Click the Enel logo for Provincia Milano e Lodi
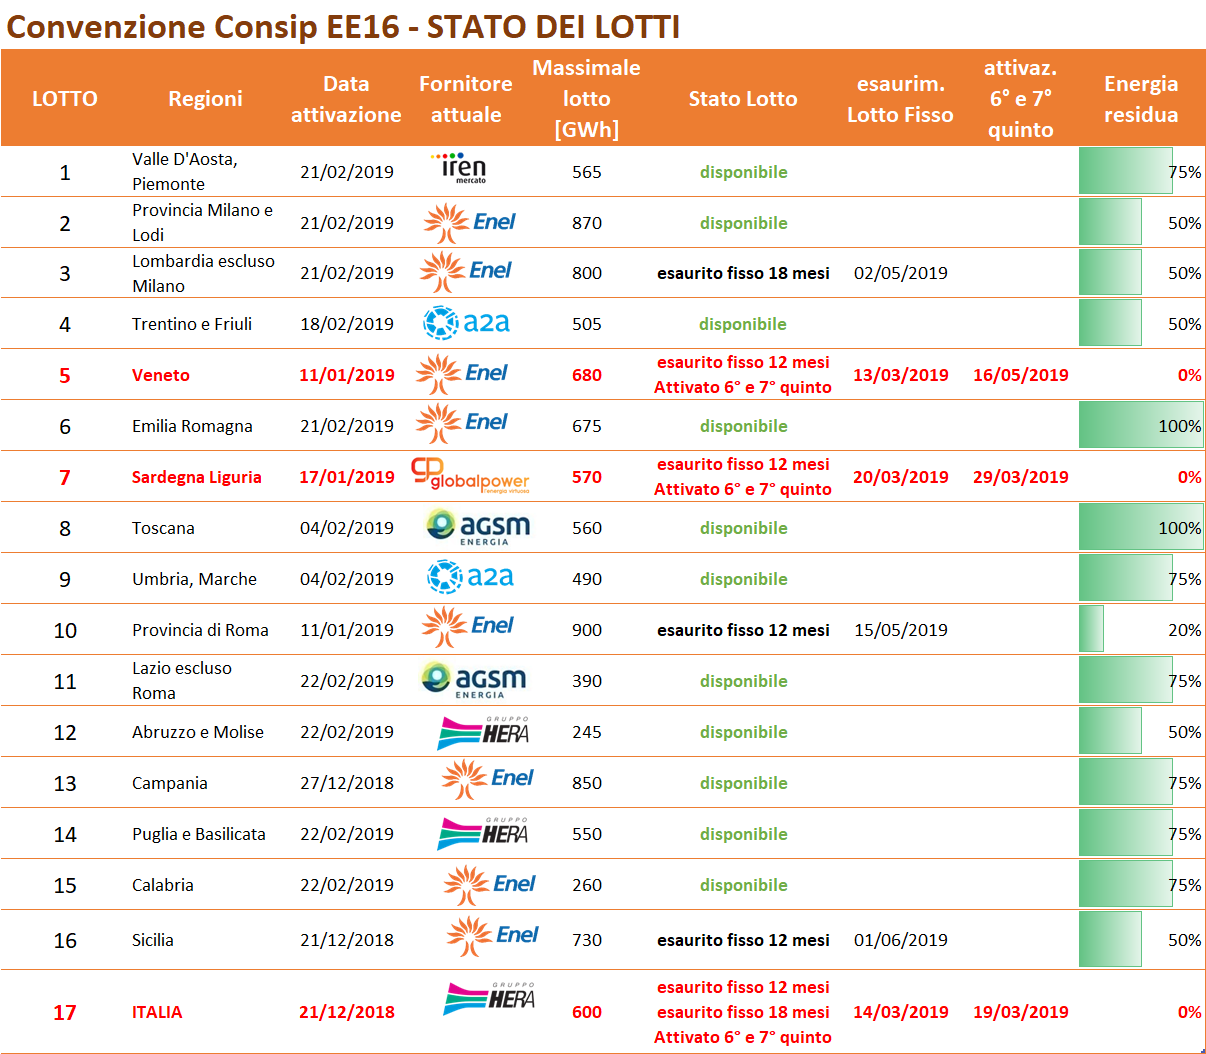 point(469,223)
